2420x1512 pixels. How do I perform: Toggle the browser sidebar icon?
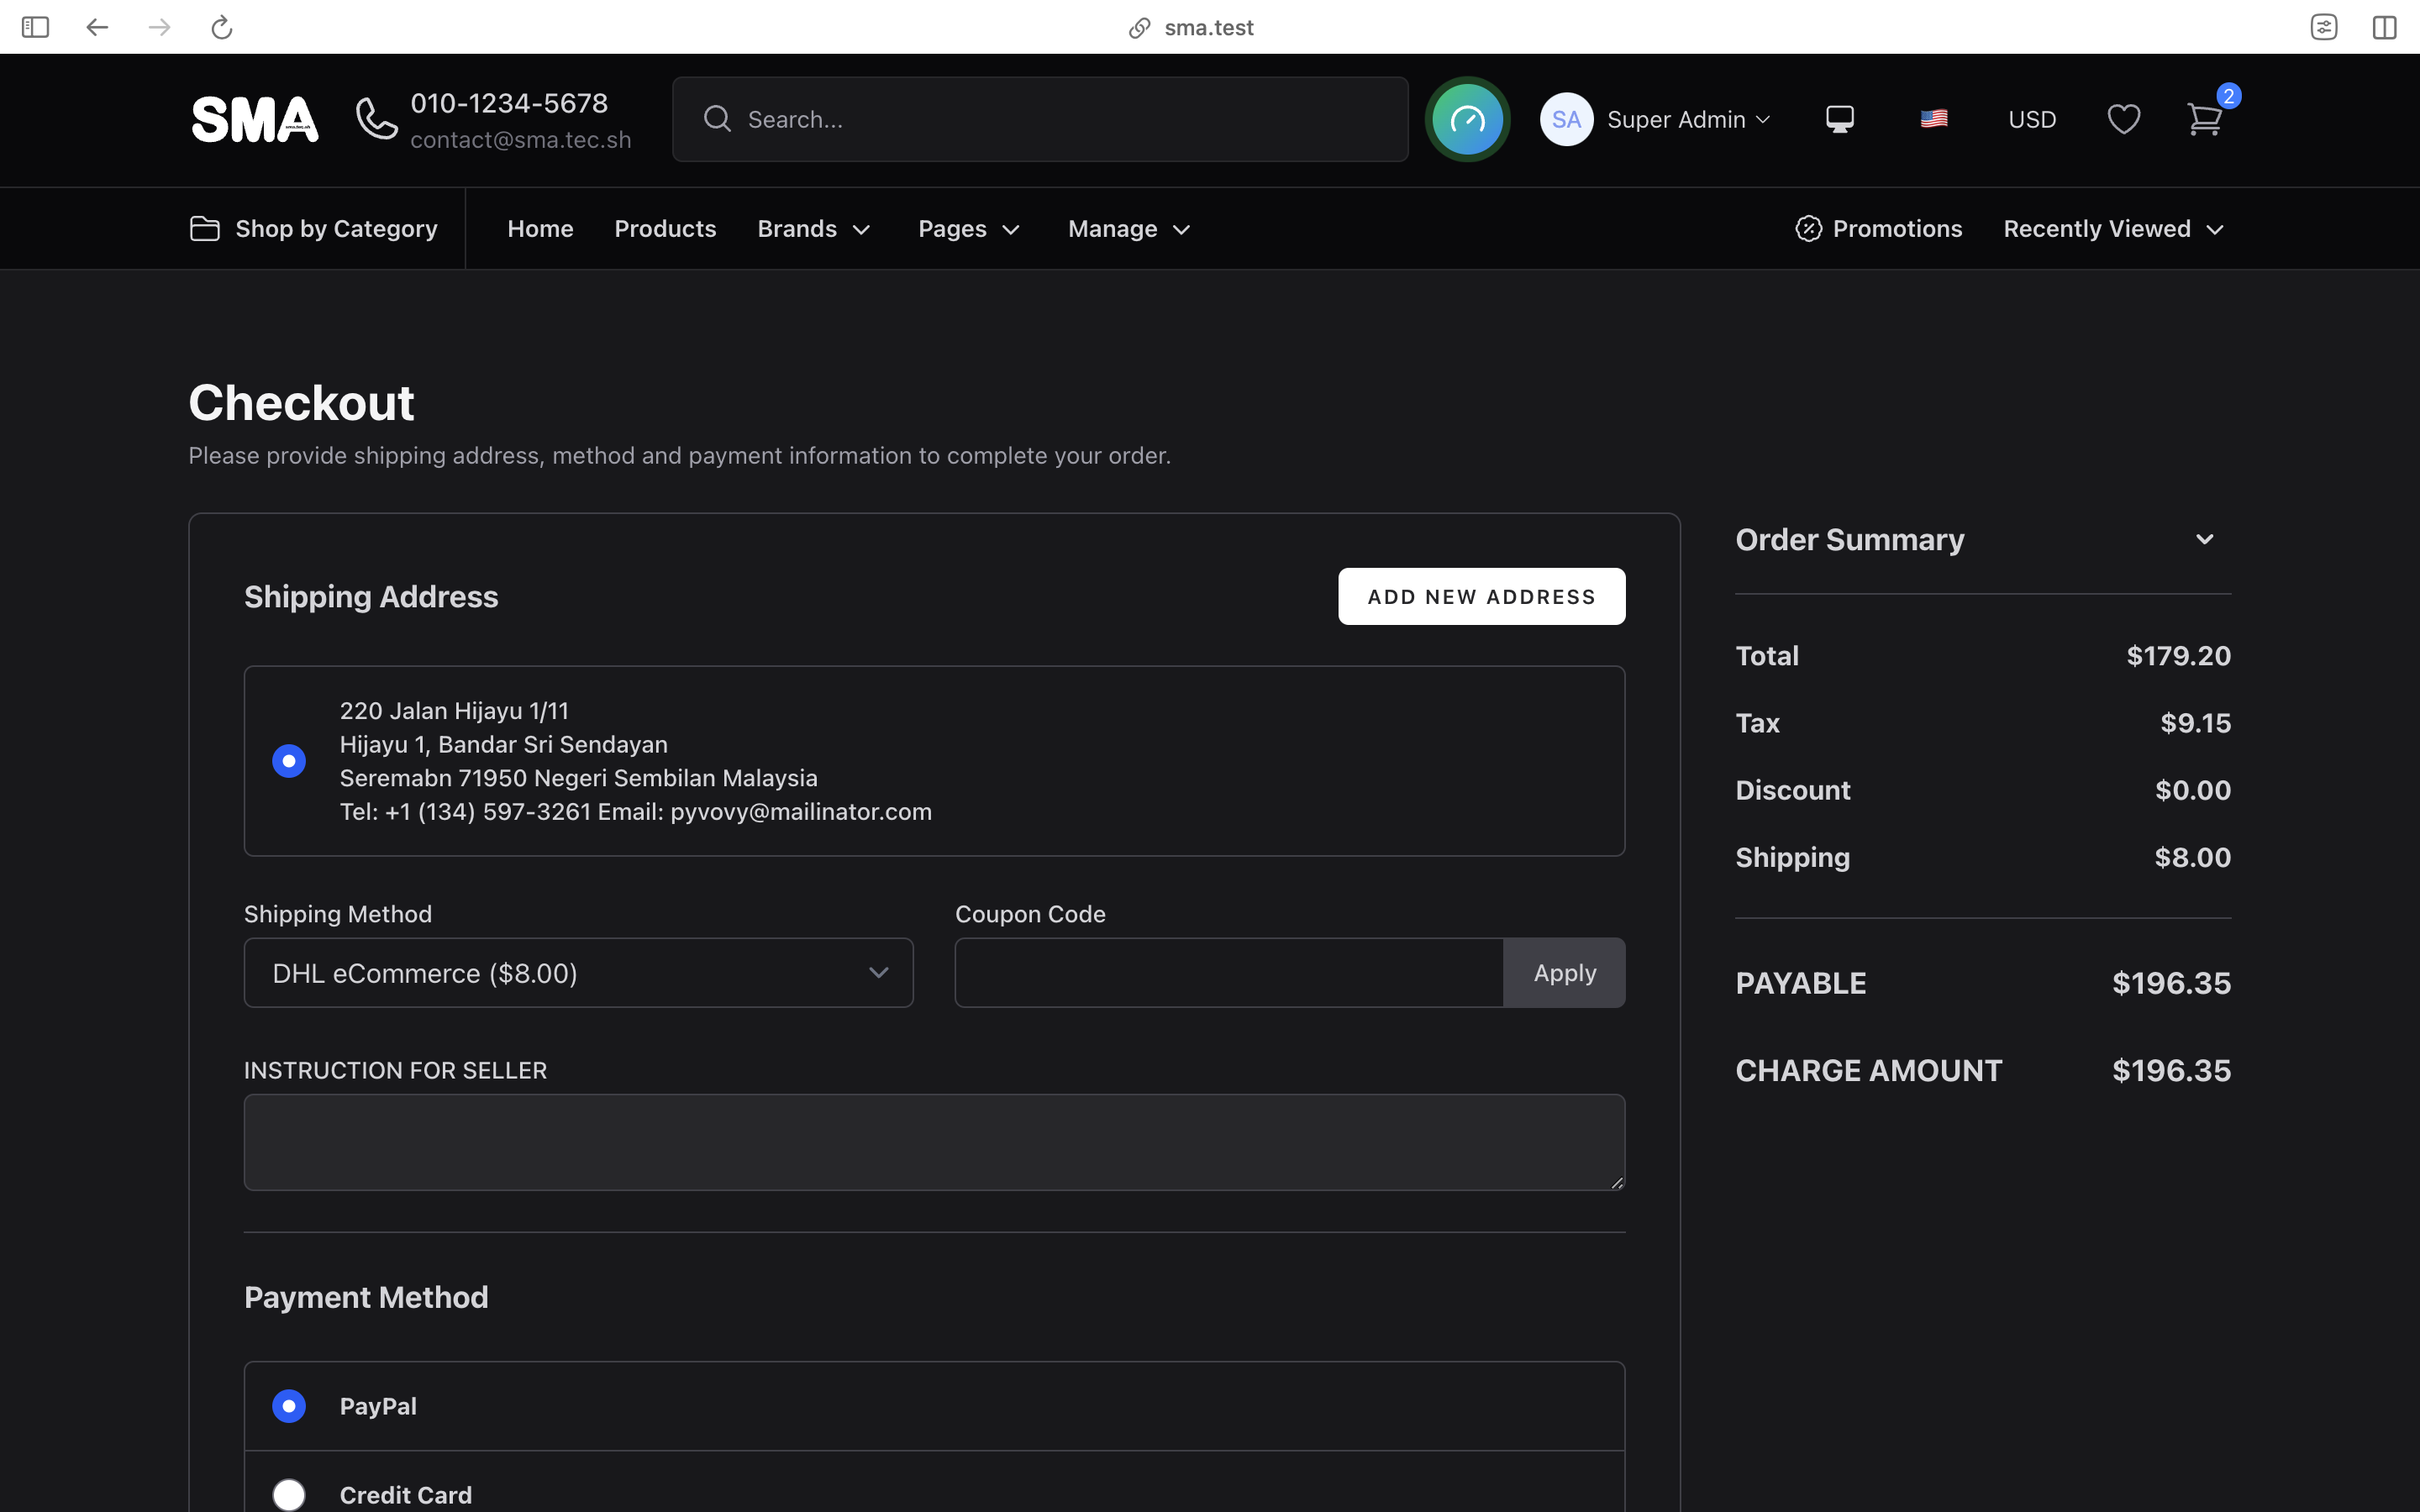click(x=35, y=27)
